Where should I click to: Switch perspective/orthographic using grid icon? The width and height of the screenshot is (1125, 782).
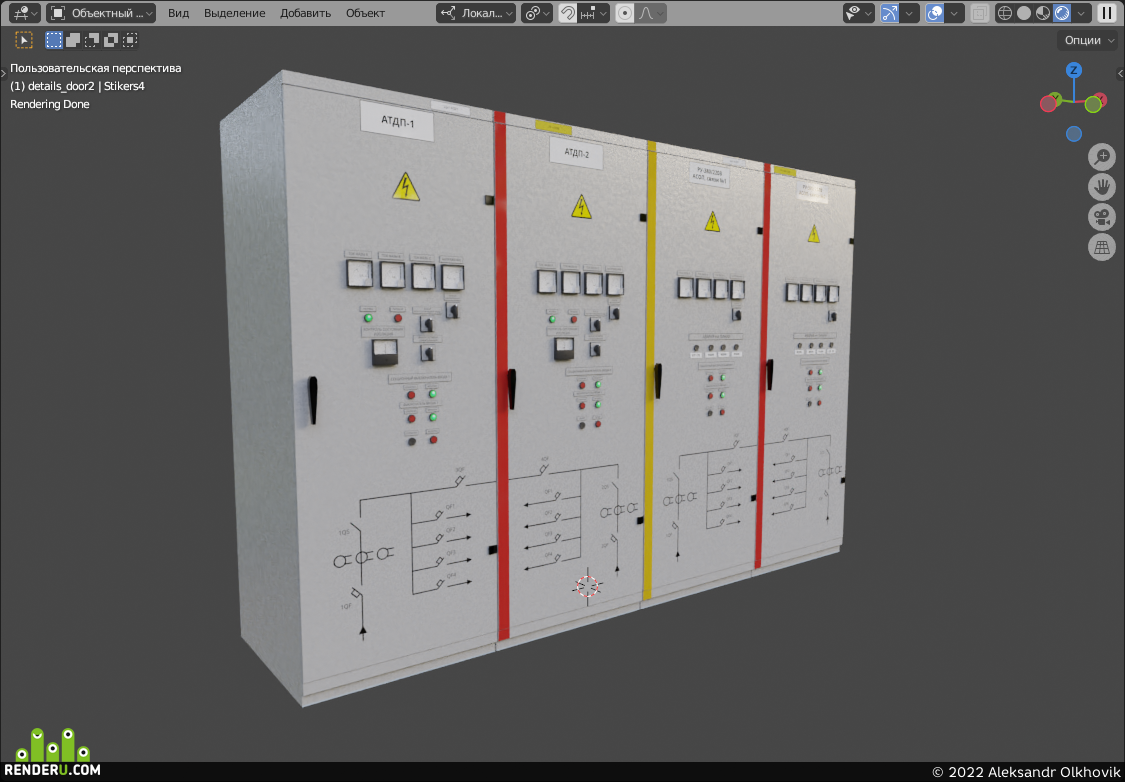coord(1101,247)
